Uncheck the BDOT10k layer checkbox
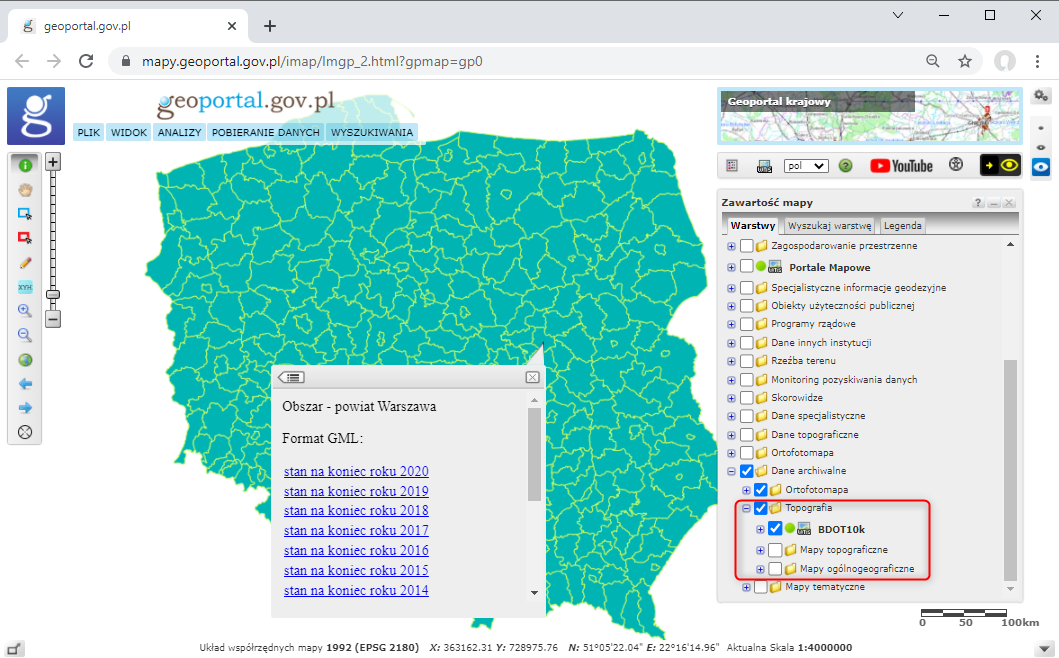Image resolution: width=1059 pixels, height=658 pixels. click(x=775, y=529)
